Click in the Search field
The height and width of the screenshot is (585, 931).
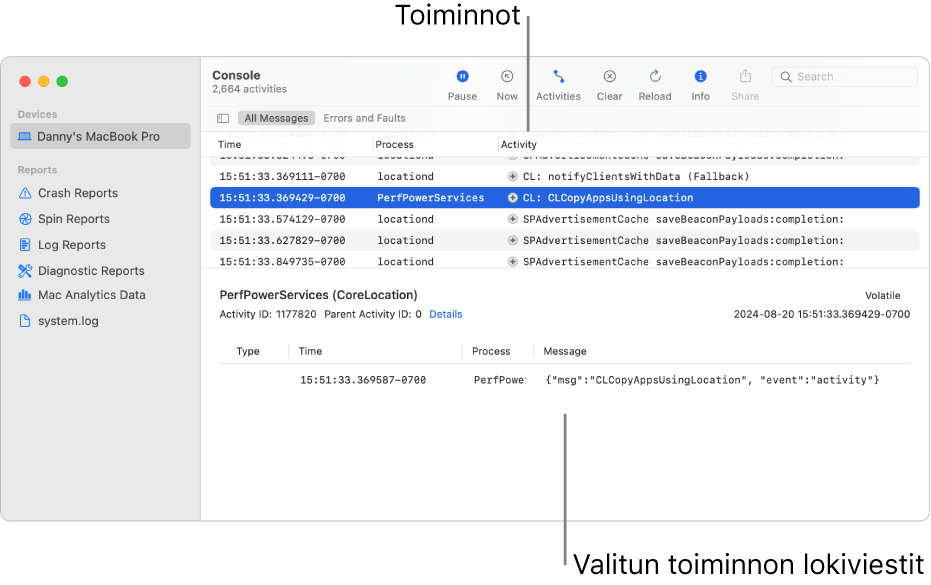tap(844, 77)
